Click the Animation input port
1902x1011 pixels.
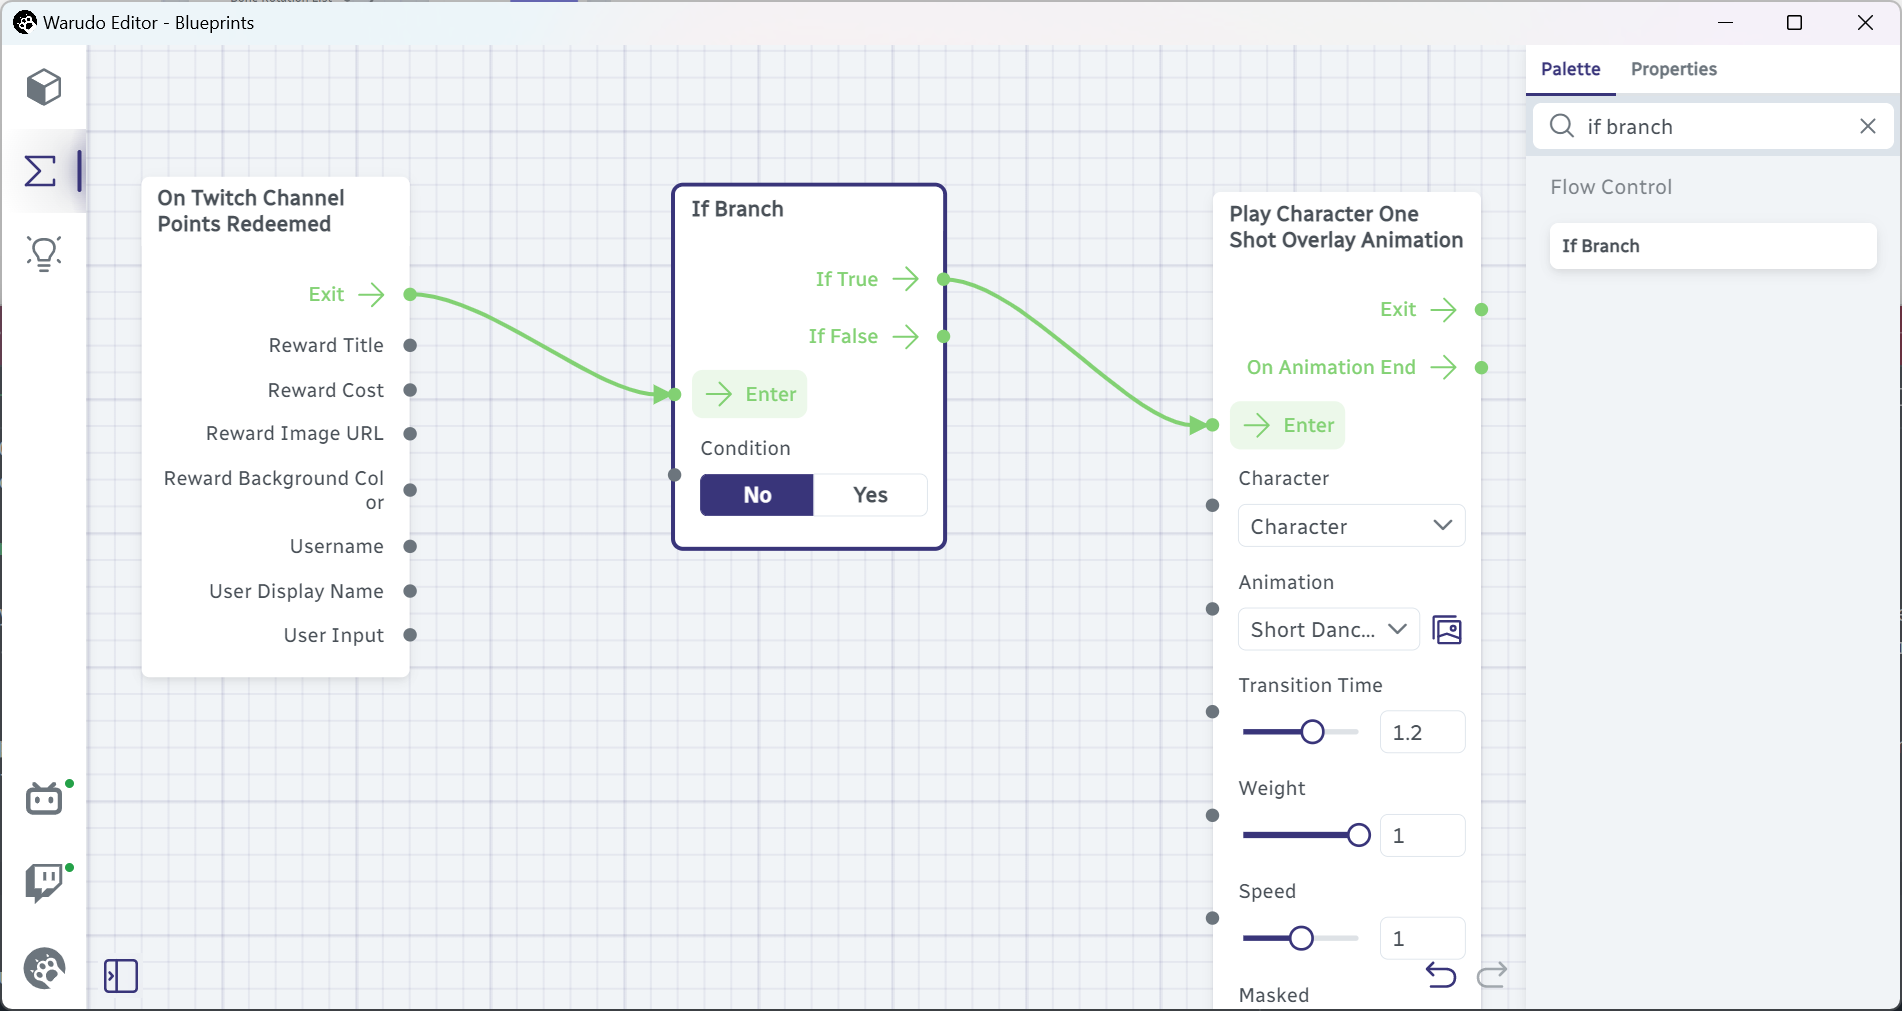point(1212,609)
